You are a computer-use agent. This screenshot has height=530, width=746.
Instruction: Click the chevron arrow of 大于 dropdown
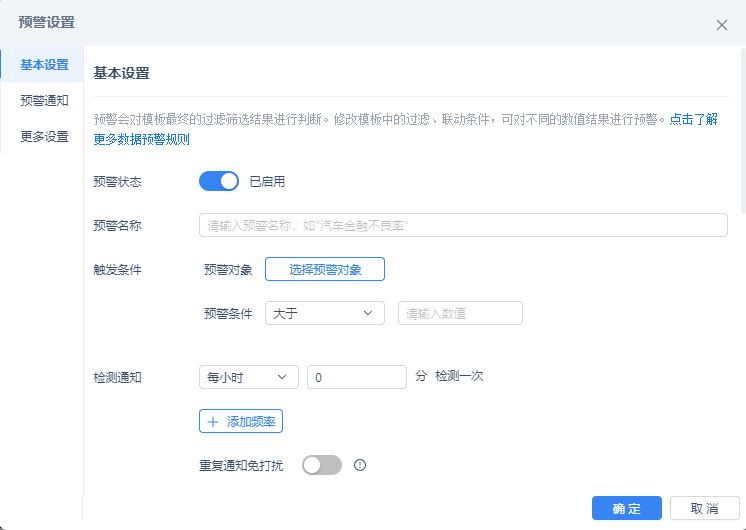click(367, 313)
